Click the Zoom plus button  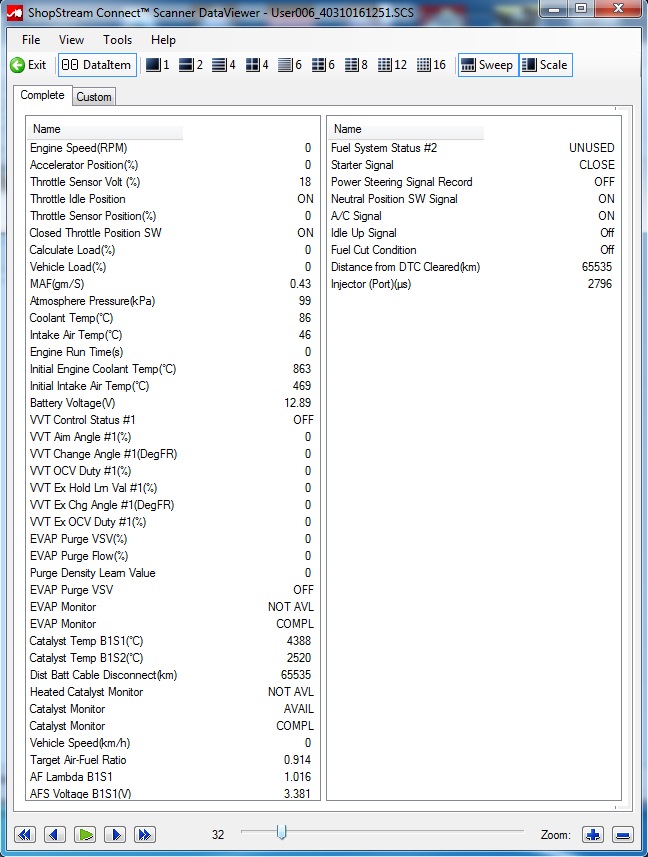tap(593, 835)
